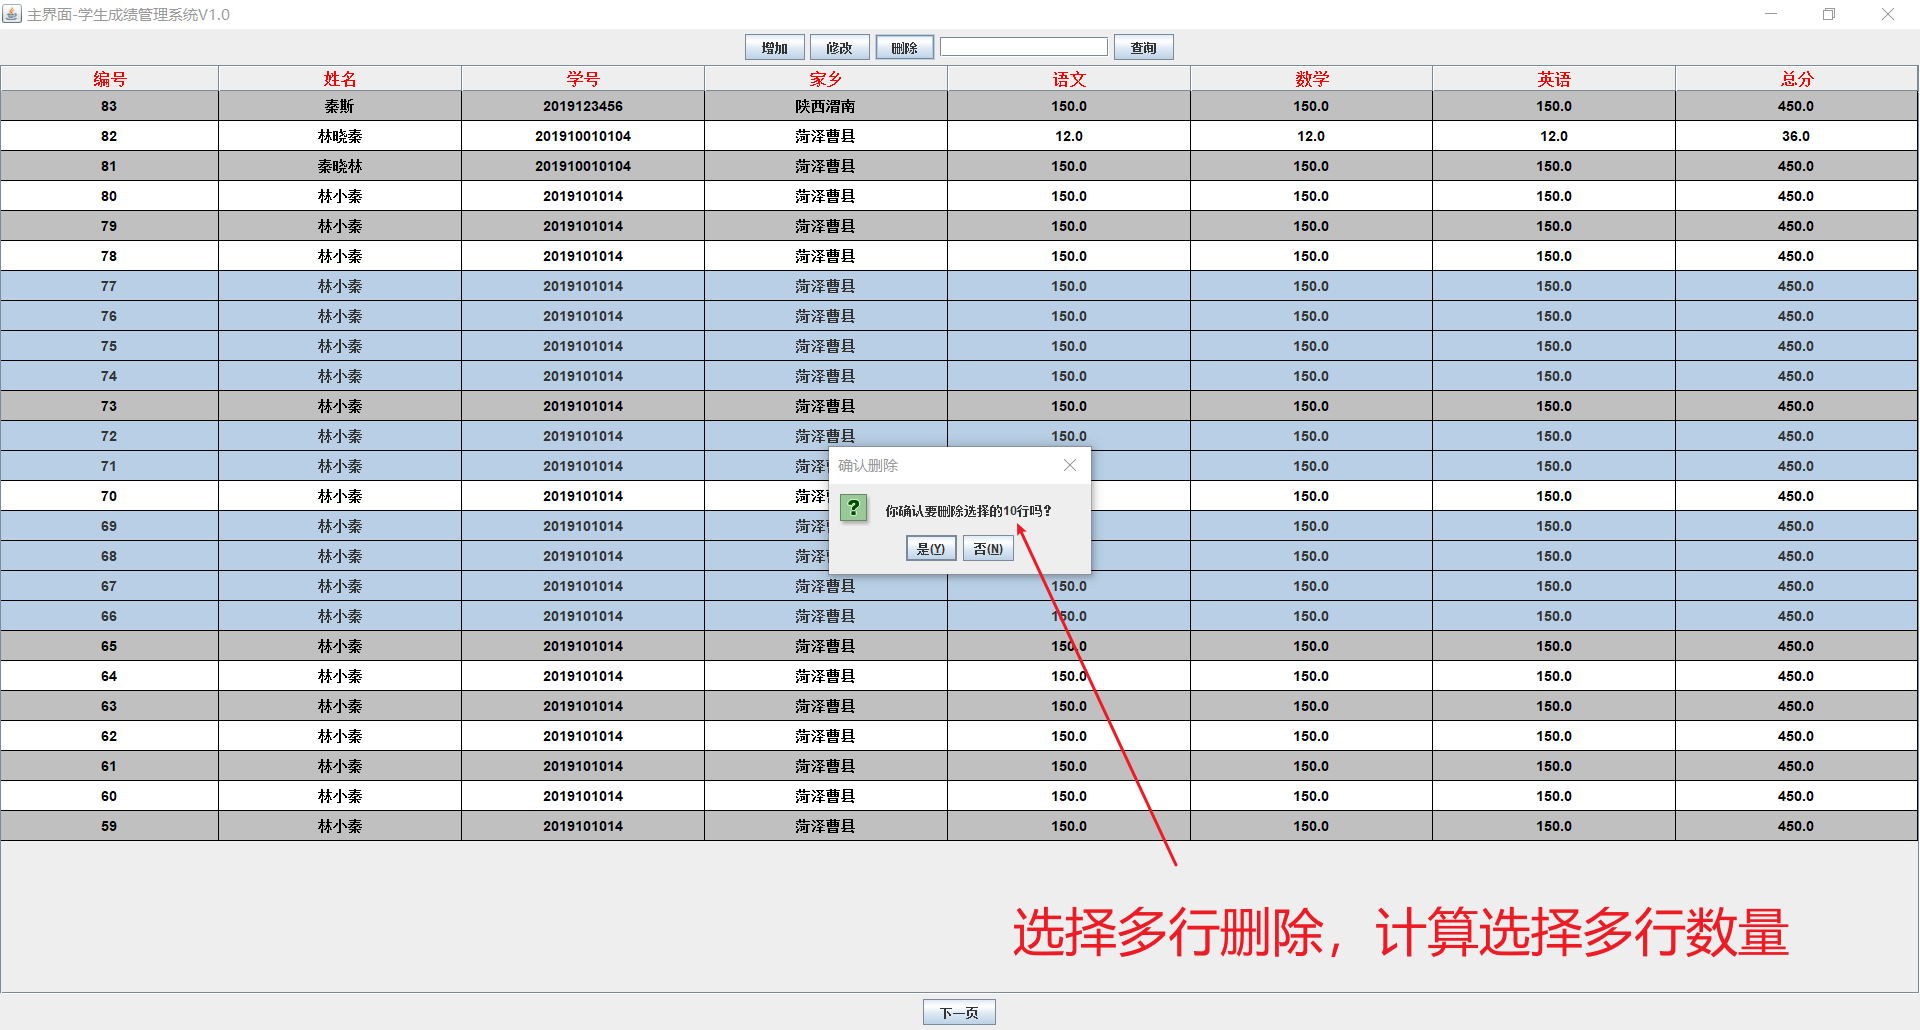Select row number 80
The image size is (1920, 1030).
click(109, 196)
